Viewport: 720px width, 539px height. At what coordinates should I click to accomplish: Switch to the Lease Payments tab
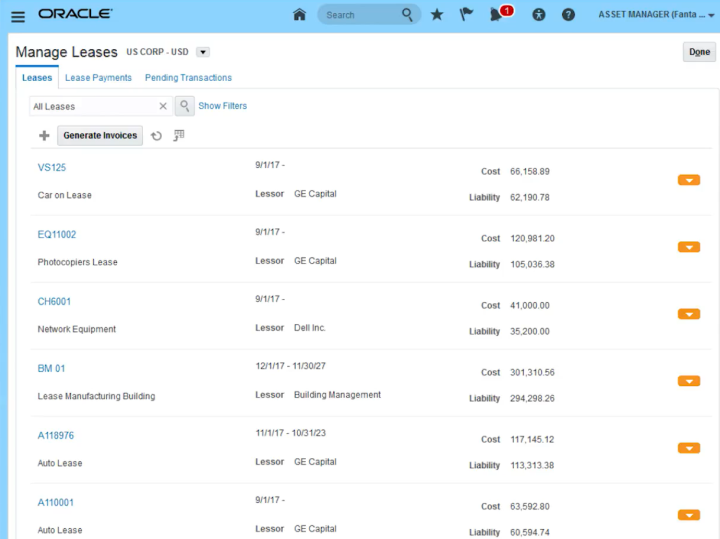(x=98, y=78)
